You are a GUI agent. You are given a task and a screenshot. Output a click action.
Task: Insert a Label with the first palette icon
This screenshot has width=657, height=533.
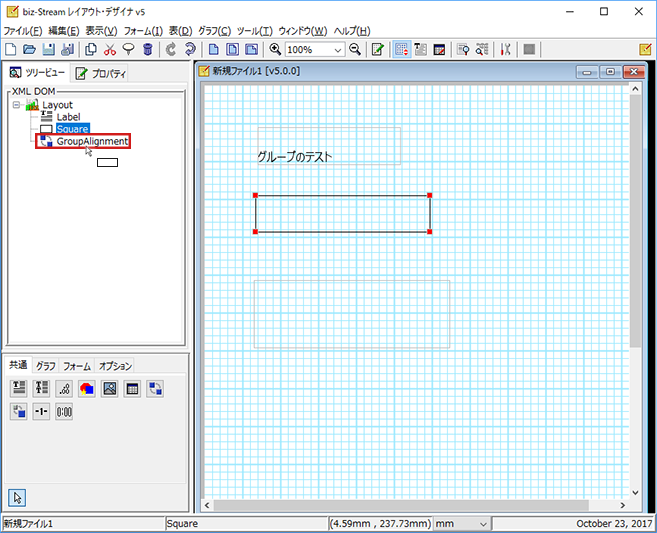(x=18, y=388)
